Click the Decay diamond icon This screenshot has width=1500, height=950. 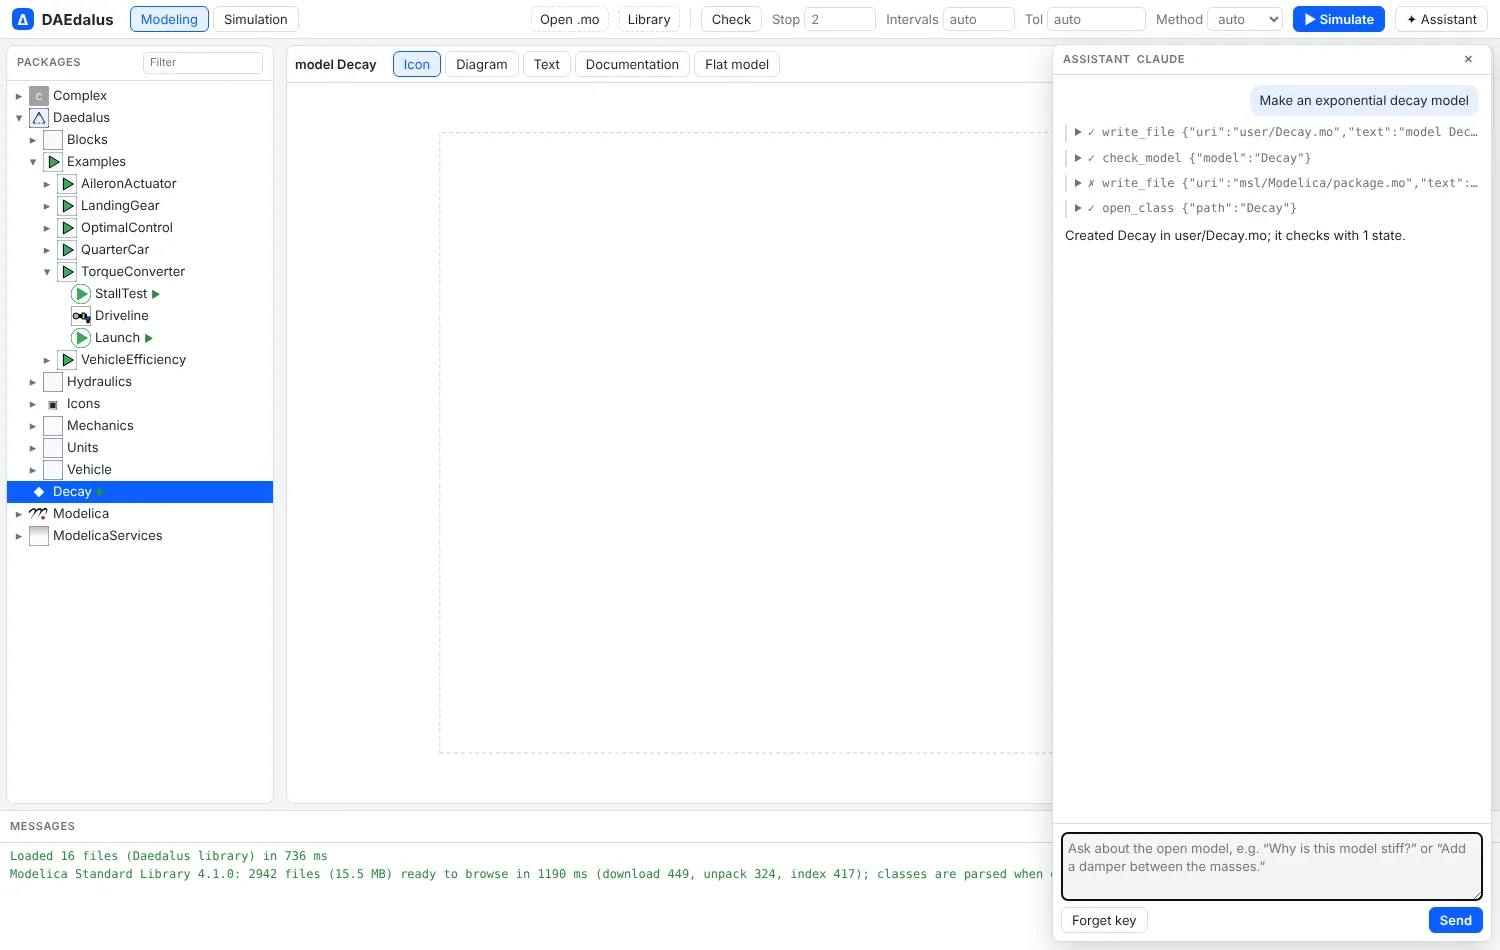(x=39, y=492)
